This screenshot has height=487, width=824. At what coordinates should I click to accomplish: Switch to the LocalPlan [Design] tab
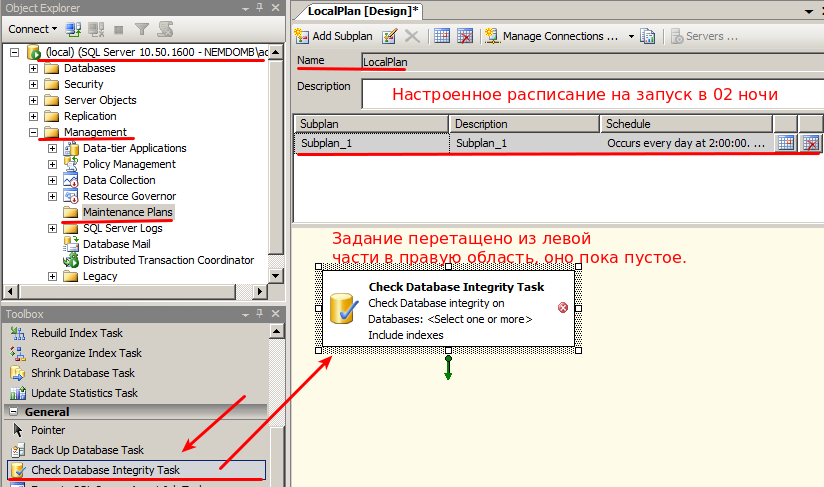tap(363, 11)
